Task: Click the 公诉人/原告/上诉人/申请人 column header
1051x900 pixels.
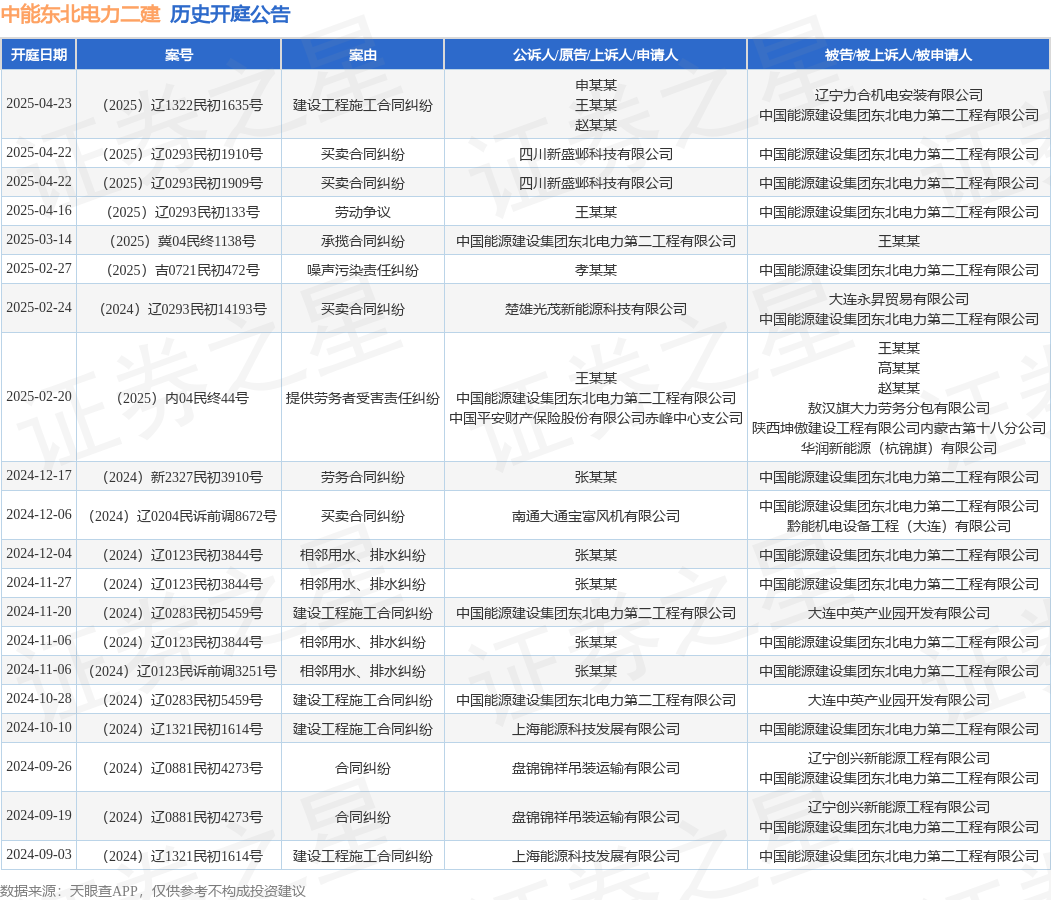Action: coord(595,54)
